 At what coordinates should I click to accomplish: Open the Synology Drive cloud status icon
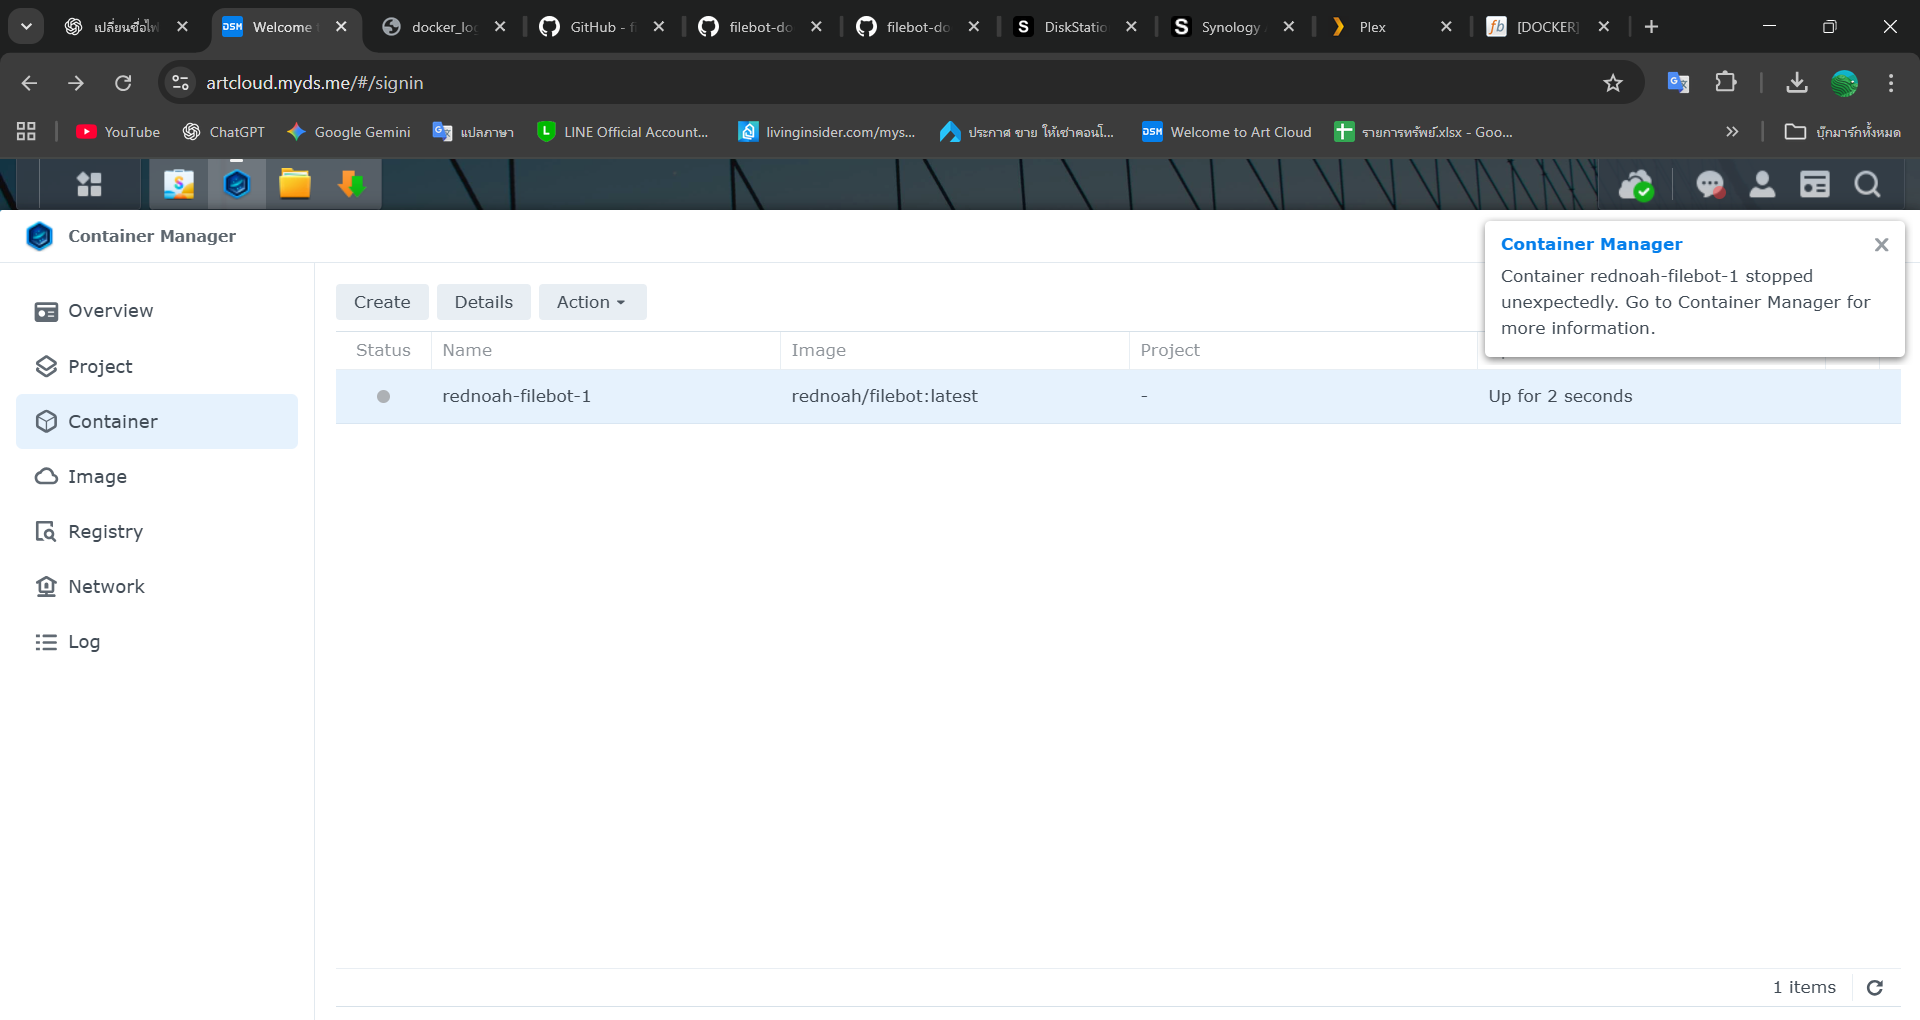click(1636, 185)
